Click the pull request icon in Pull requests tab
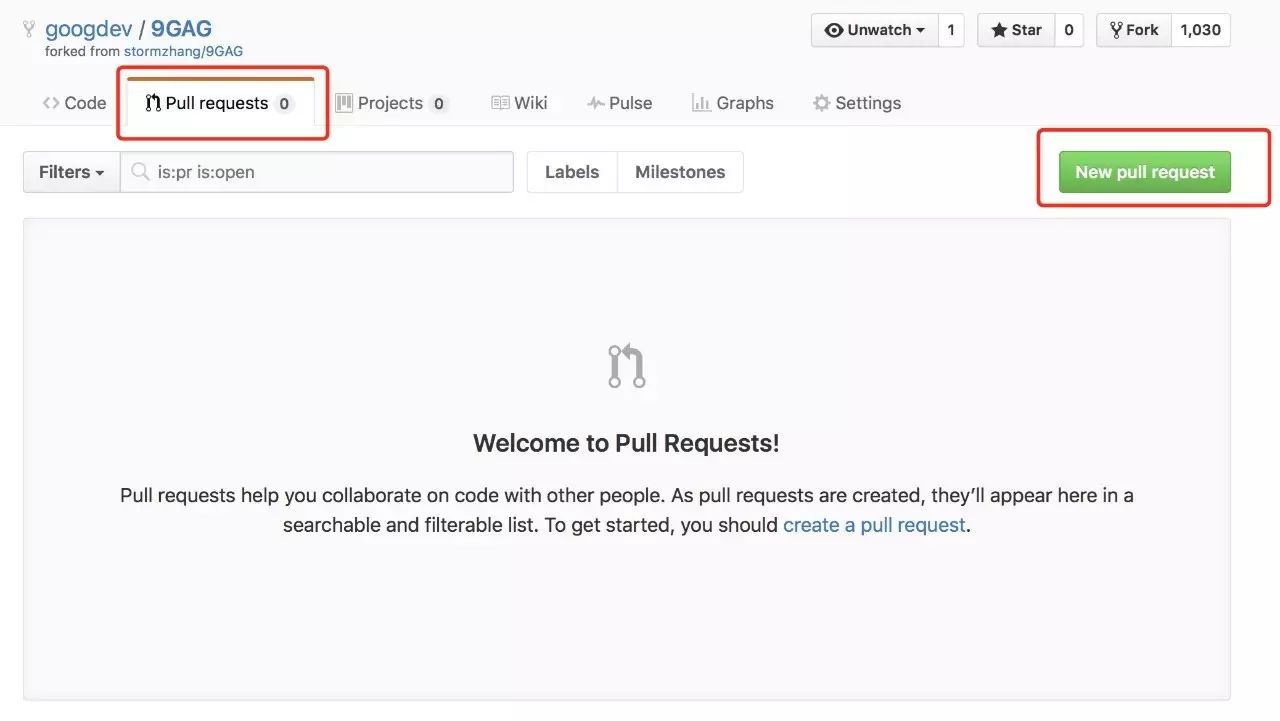 (x=153, y=103)
